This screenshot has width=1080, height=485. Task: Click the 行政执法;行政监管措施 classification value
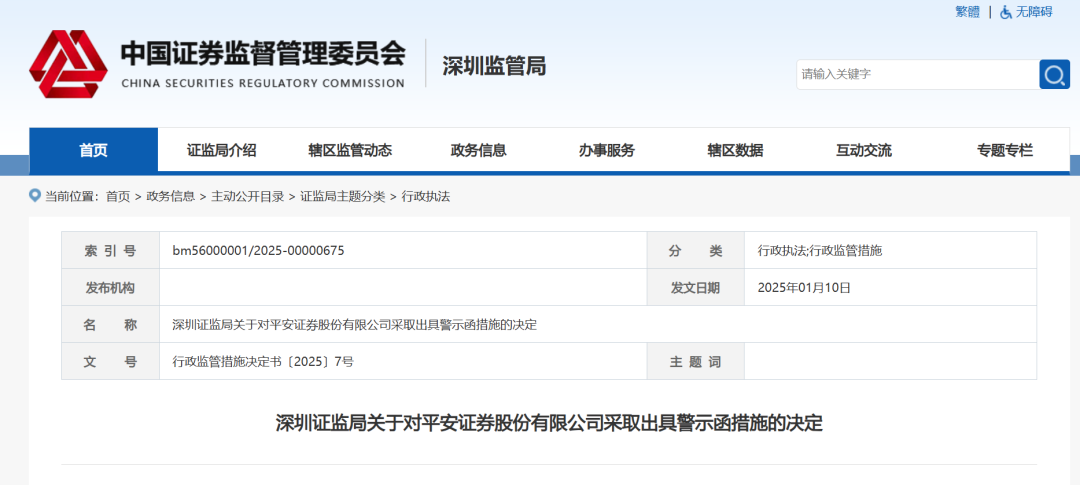pos(820,251)
